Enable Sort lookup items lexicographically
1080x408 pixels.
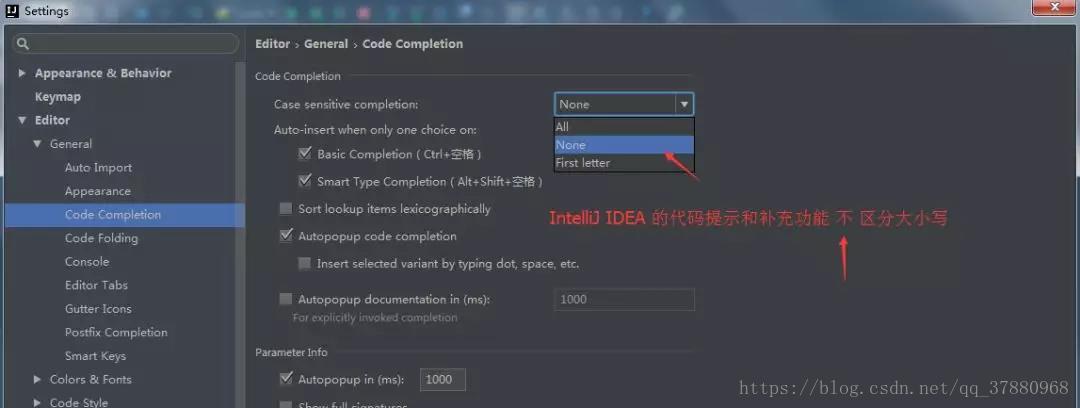[286, 209]
